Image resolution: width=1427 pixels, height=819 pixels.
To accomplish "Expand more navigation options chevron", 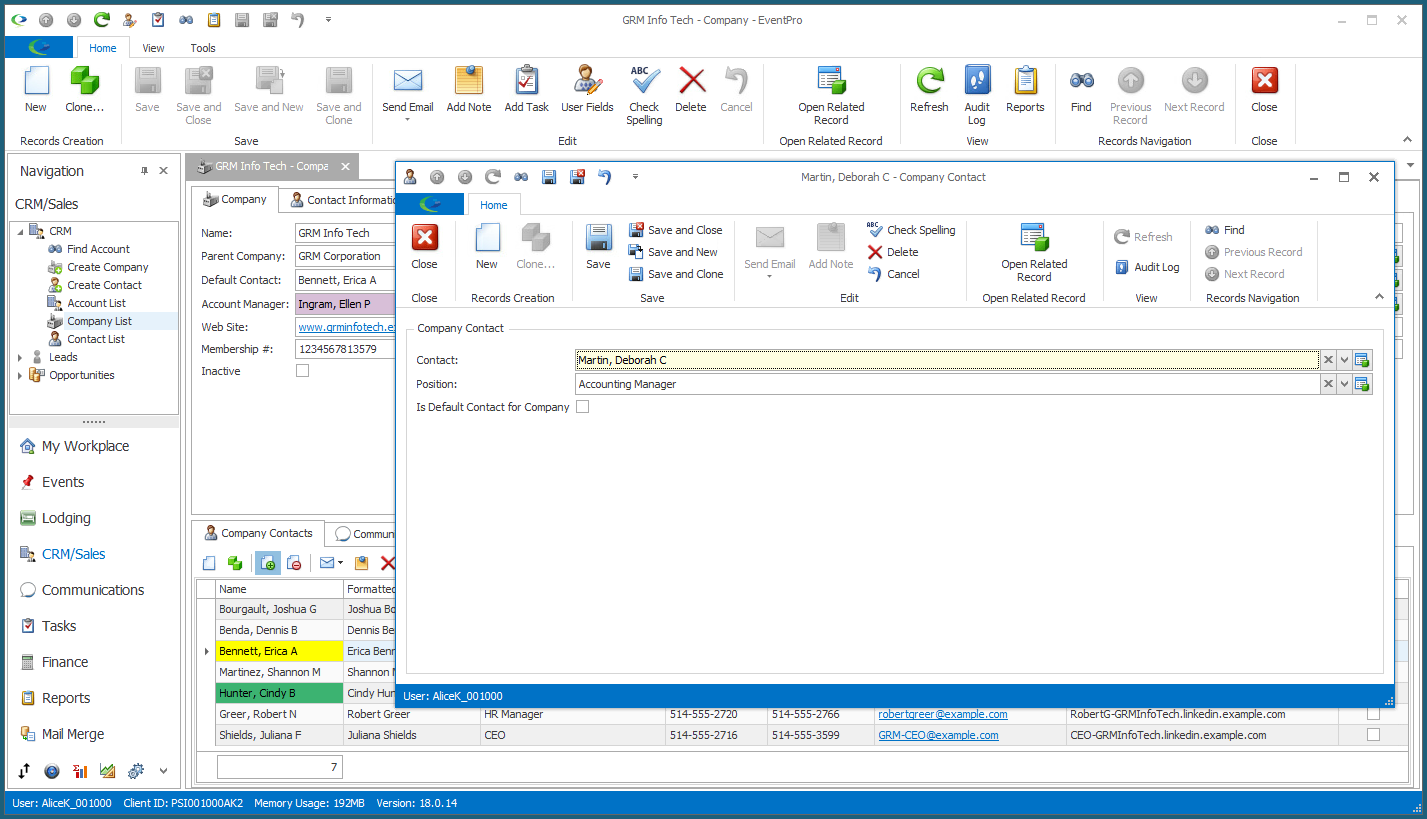I will tap(163, 771).
